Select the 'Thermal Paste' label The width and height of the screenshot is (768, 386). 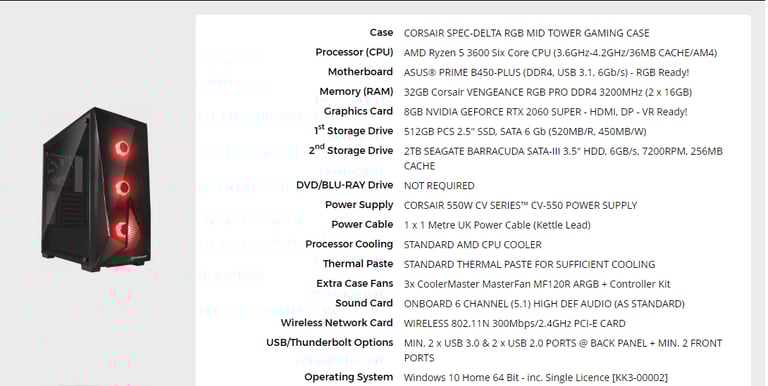pyautogui.click(x=358, y=264)
